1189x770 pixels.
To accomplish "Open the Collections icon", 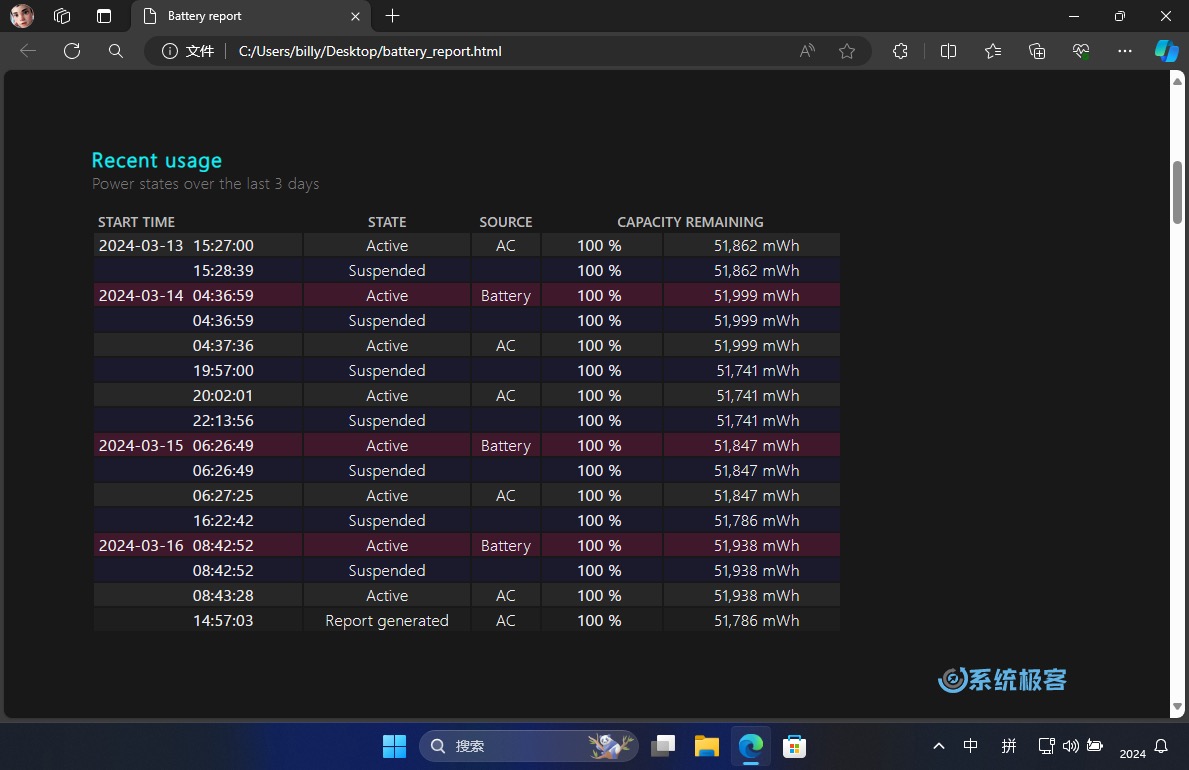I will point(1037,51).
